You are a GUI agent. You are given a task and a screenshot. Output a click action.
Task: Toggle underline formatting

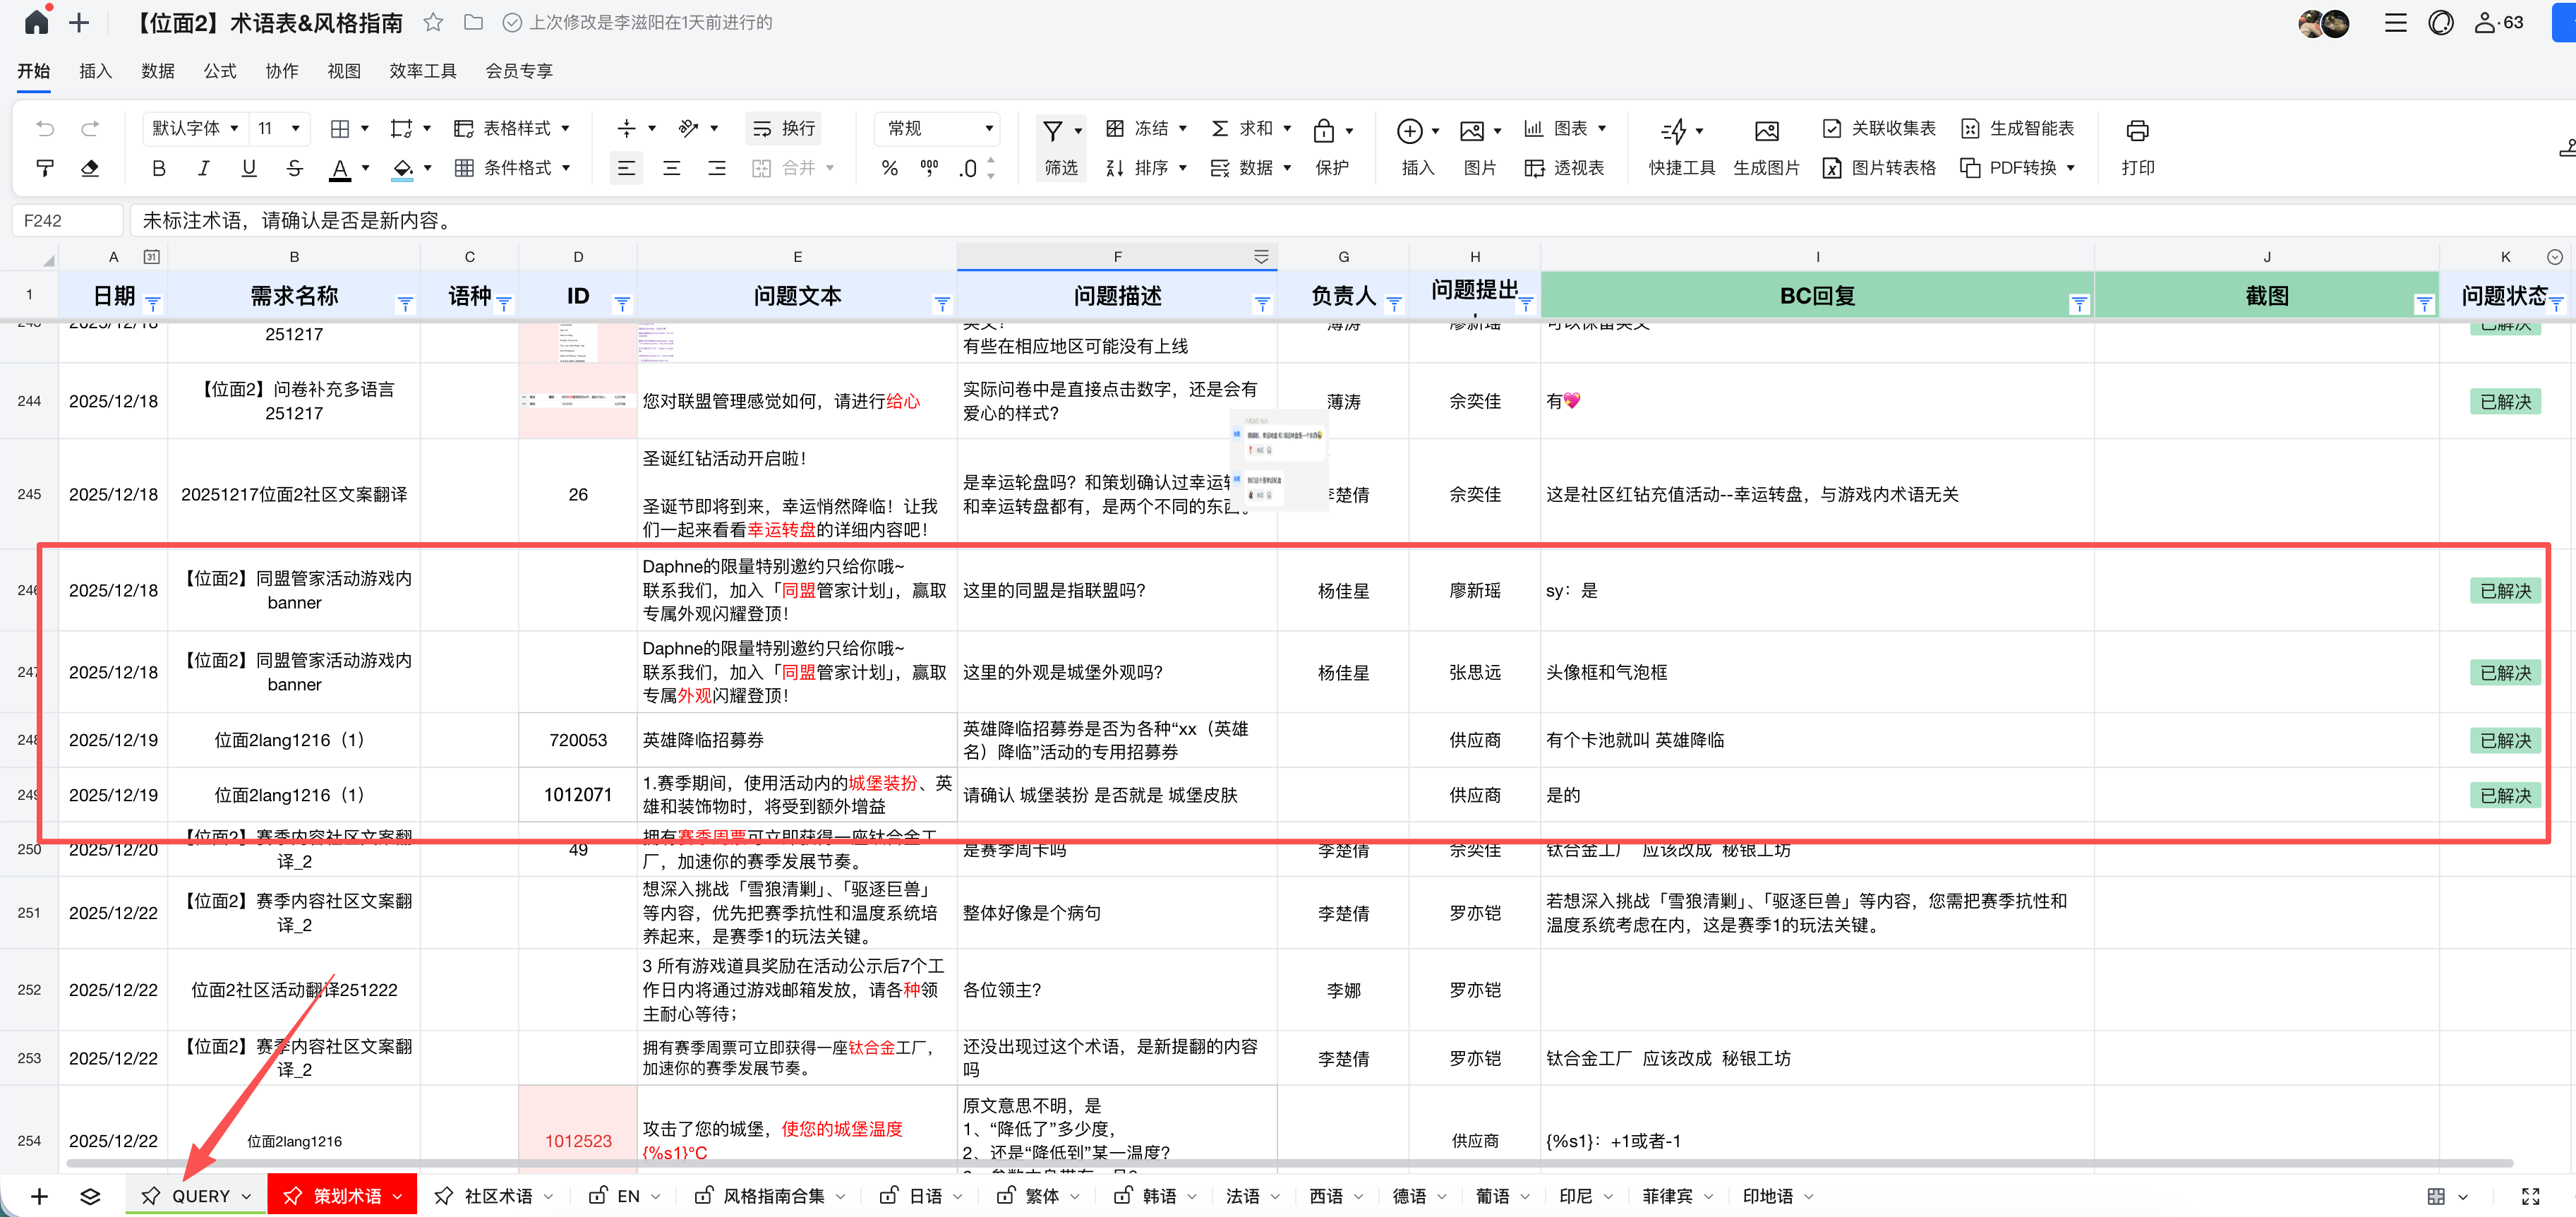[249, 168]
